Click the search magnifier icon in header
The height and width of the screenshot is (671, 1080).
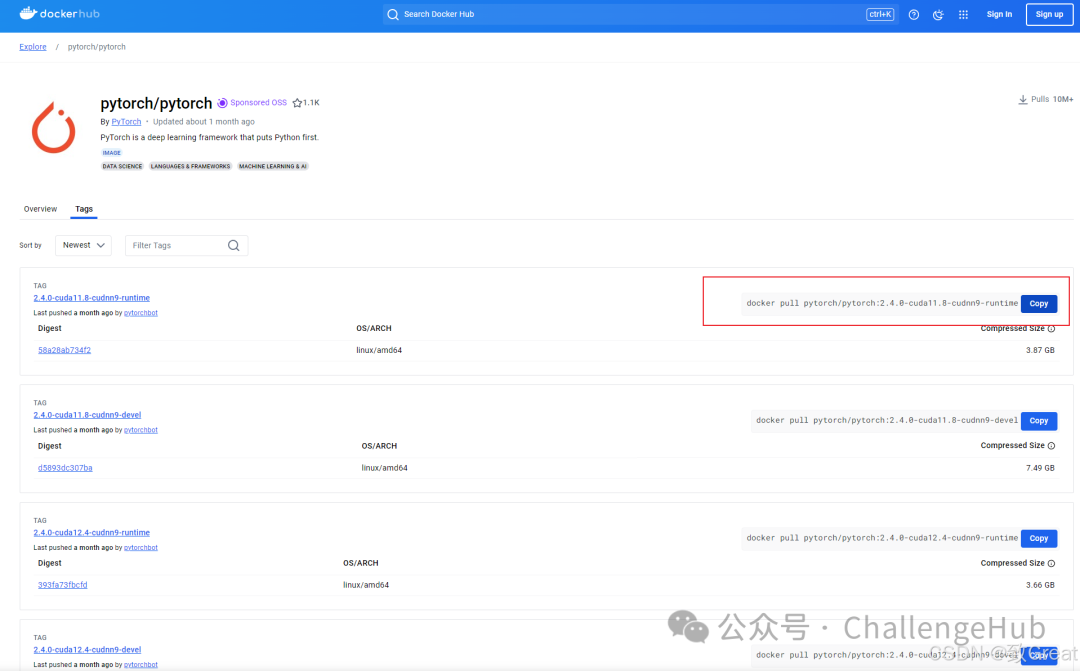[x=393, y=14]
